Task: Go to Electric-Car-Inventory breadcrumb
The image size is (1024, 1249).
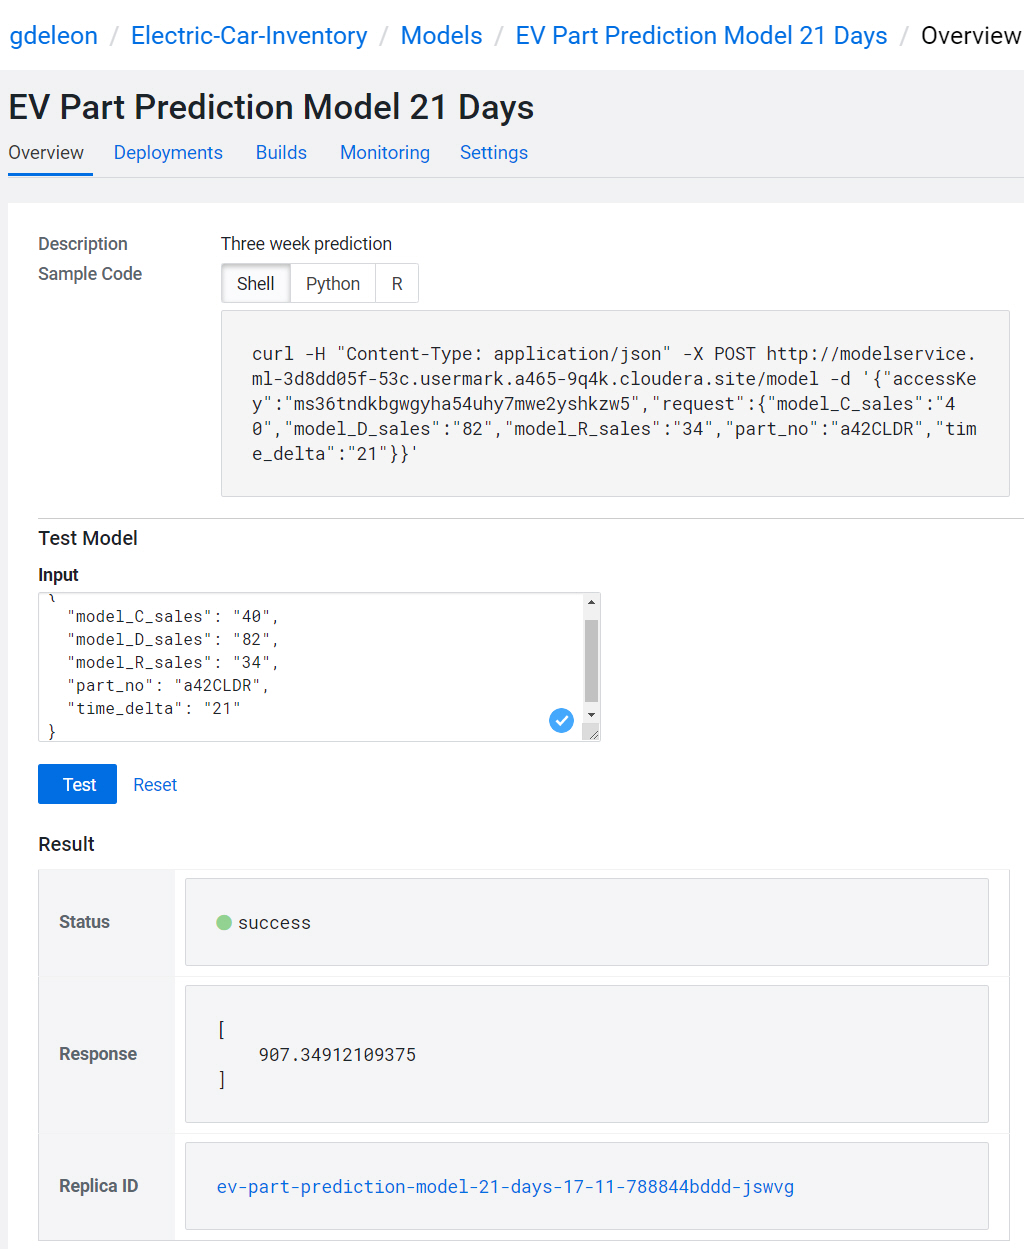Action: [x=249, y=36]
